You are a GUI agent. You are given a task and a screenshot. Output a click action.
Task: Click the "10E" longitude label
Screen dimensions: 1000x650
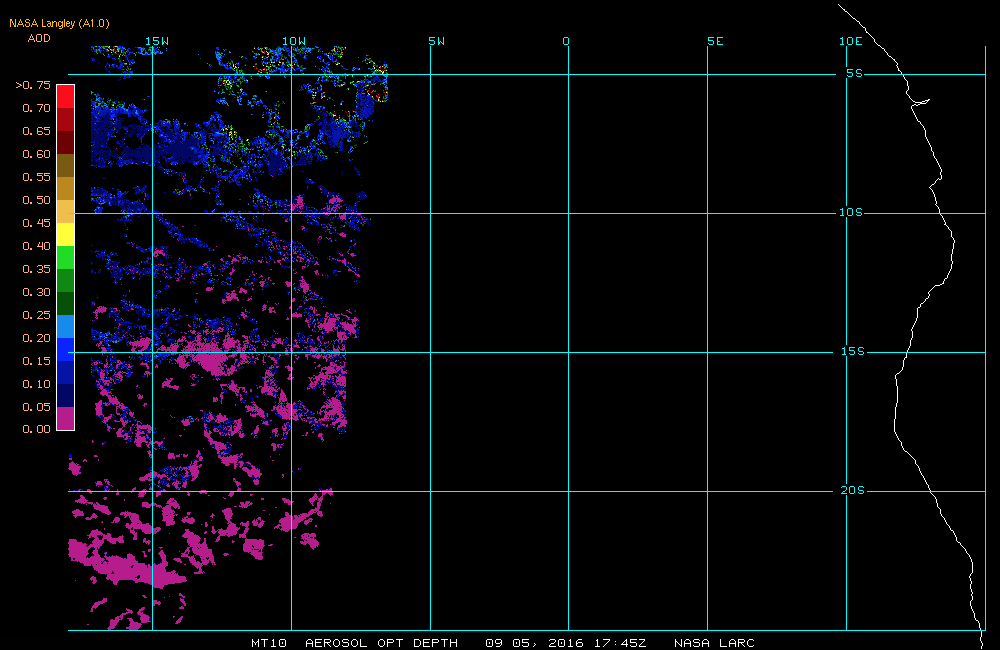click(x=851, y=41)
